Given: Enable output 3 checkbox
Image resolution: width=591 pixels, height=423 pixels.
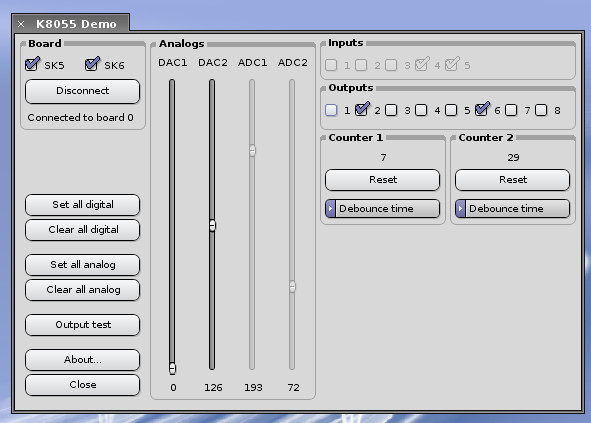Looking at the screenshot, I should [x=391, y=110].
